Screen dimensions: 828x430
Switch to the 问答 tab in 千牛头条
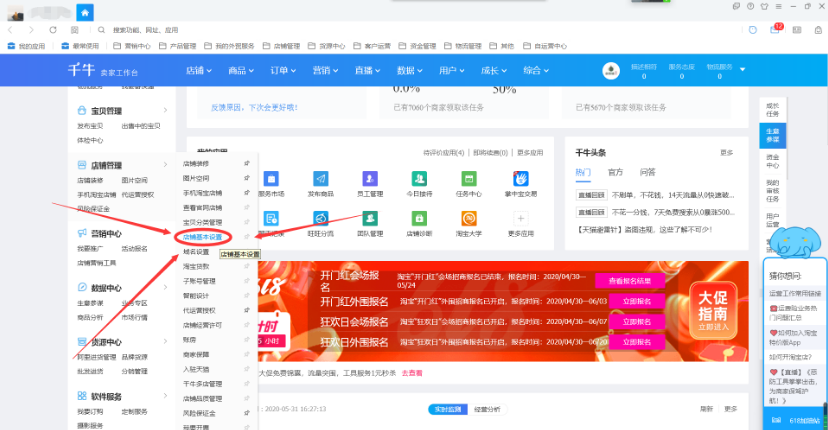click(x=647, y=172)
